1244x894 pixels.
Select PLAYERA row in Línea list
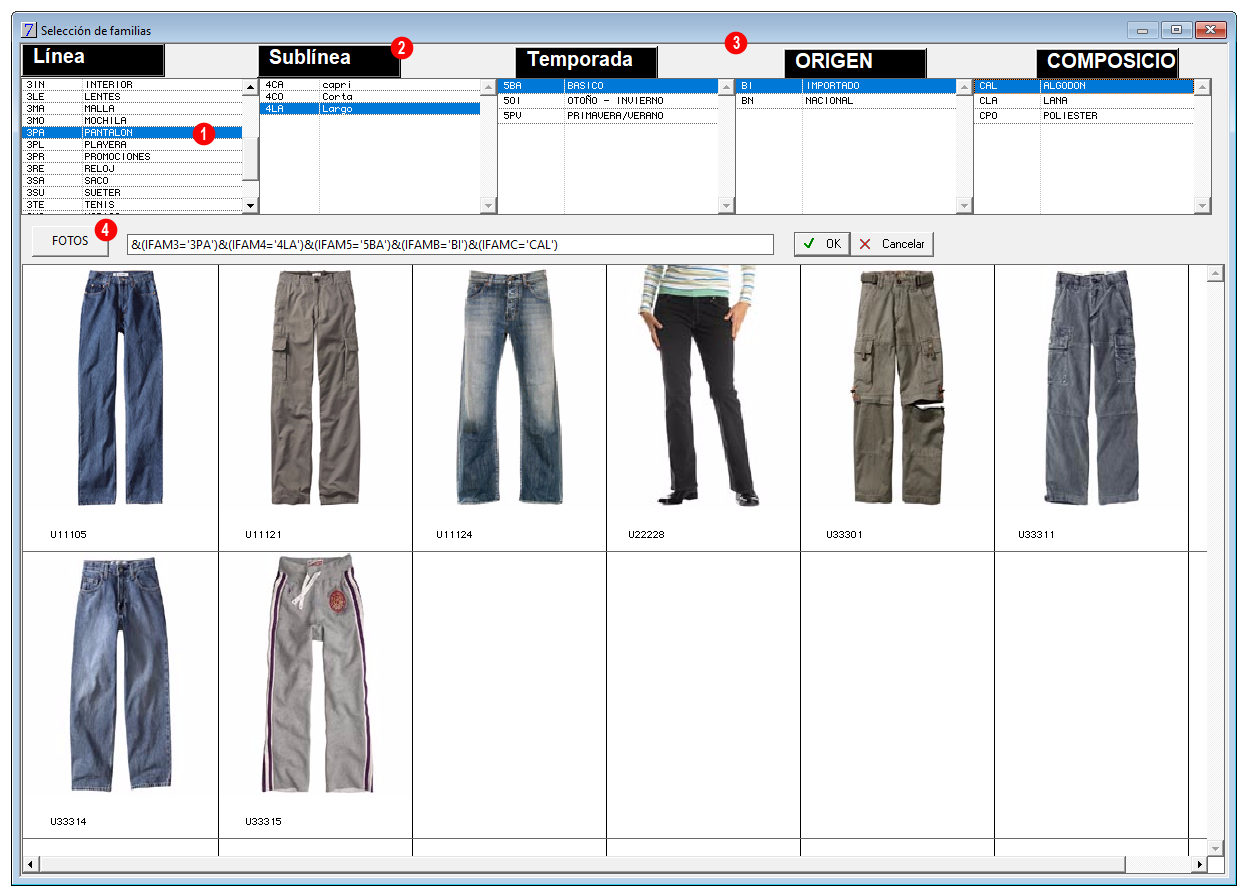[x=132, y=145]
